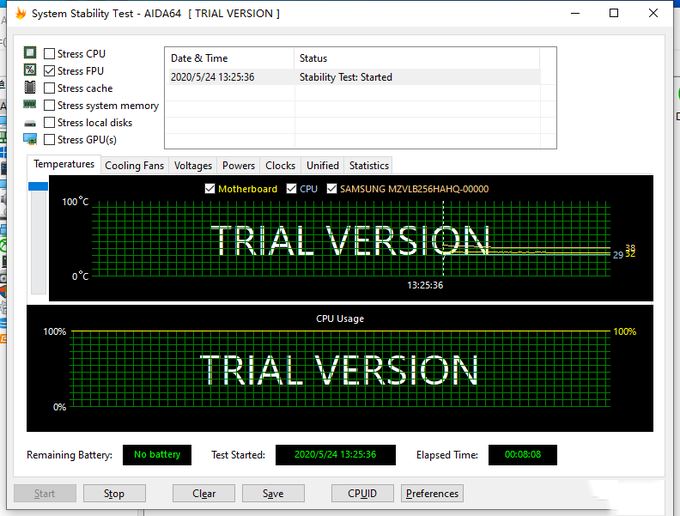This screenshot has height=516, width=680.
Task: Open the Voltages tab
Action: pyautogui.click(x=193, y=166)
